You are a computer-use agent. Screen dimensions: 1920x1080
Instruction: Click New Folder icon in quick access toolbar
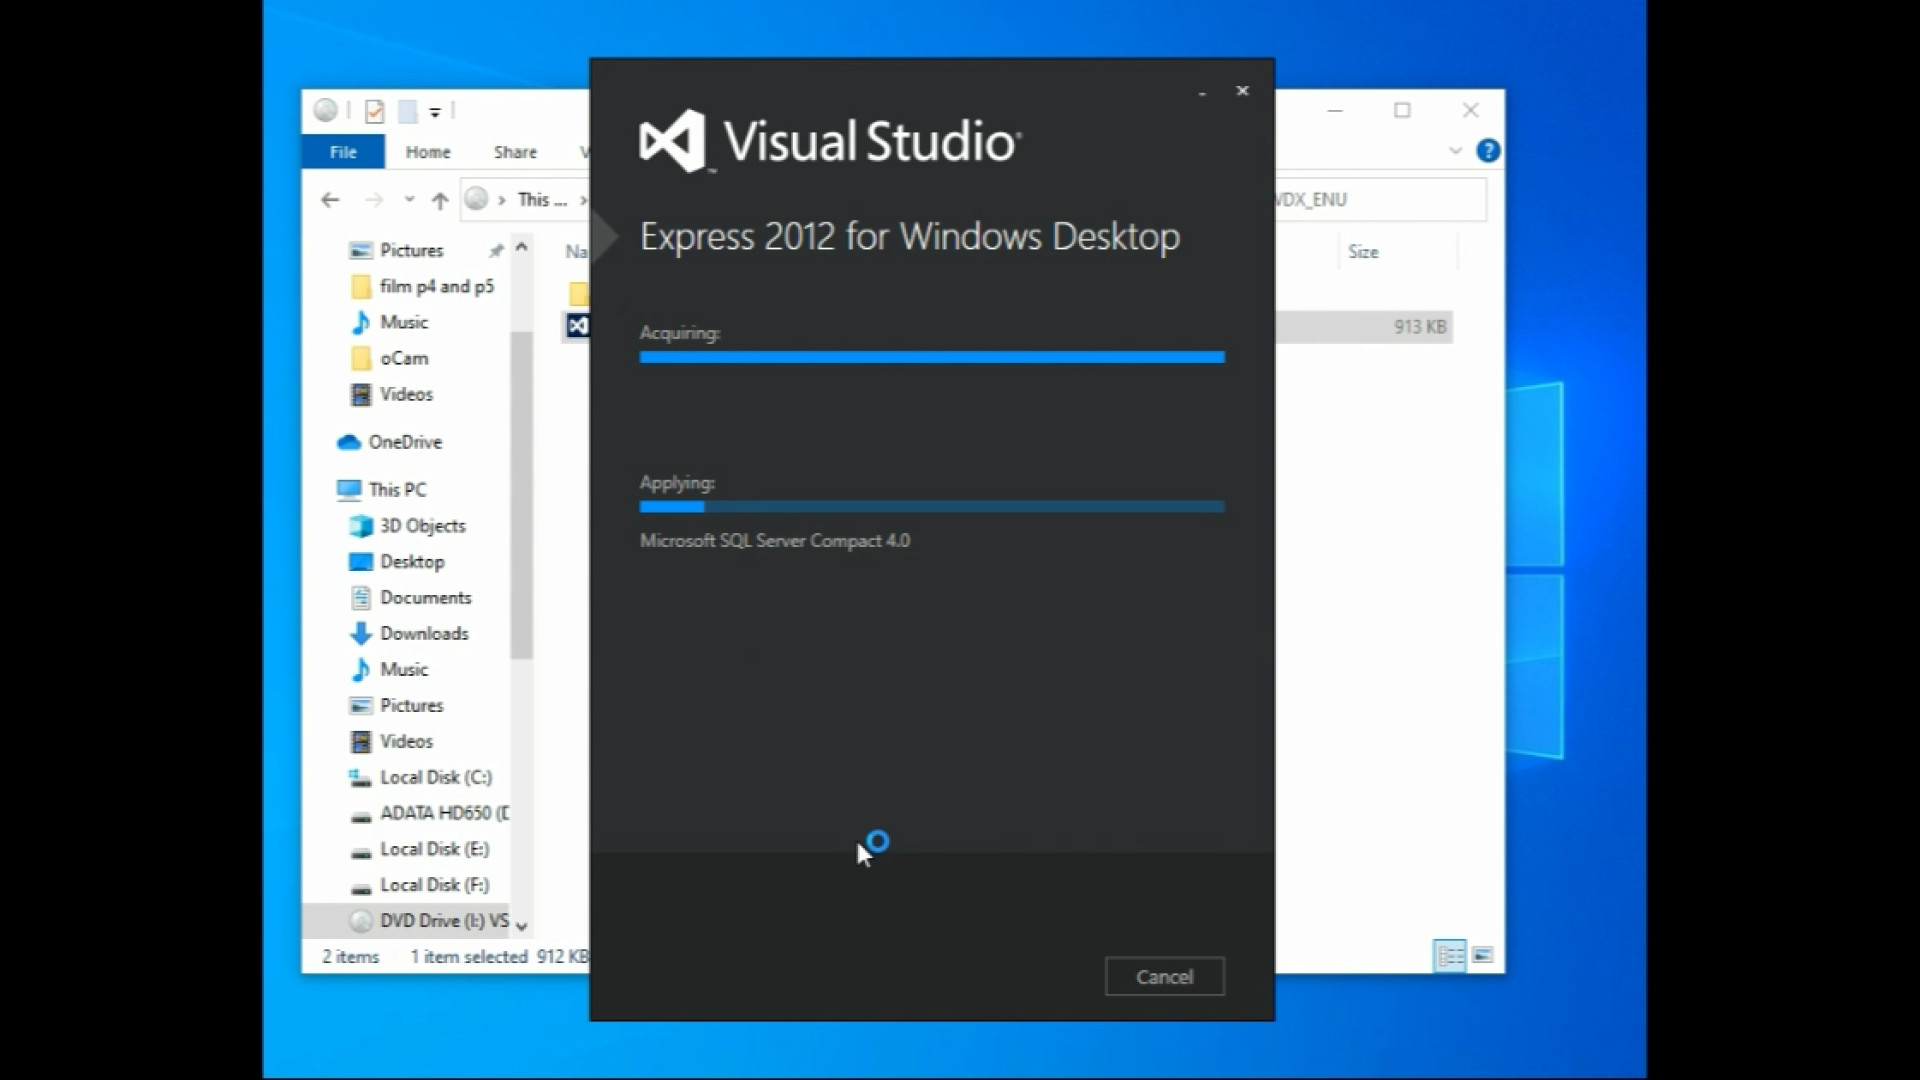click(407, 111)
